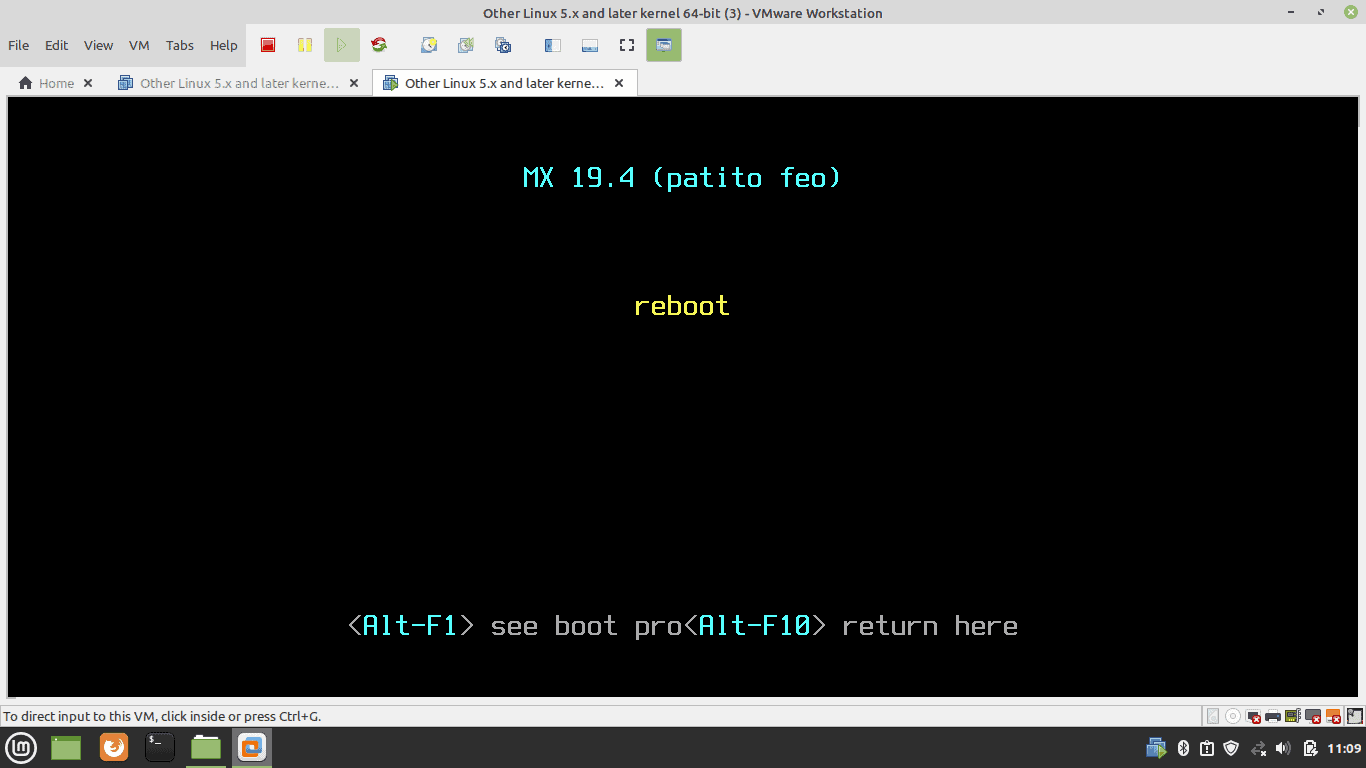Image resolution: width=1366 pixels, height=768 pixels.
Task: Click the green show desktop taskbar icon
Action: pos(66,747)
